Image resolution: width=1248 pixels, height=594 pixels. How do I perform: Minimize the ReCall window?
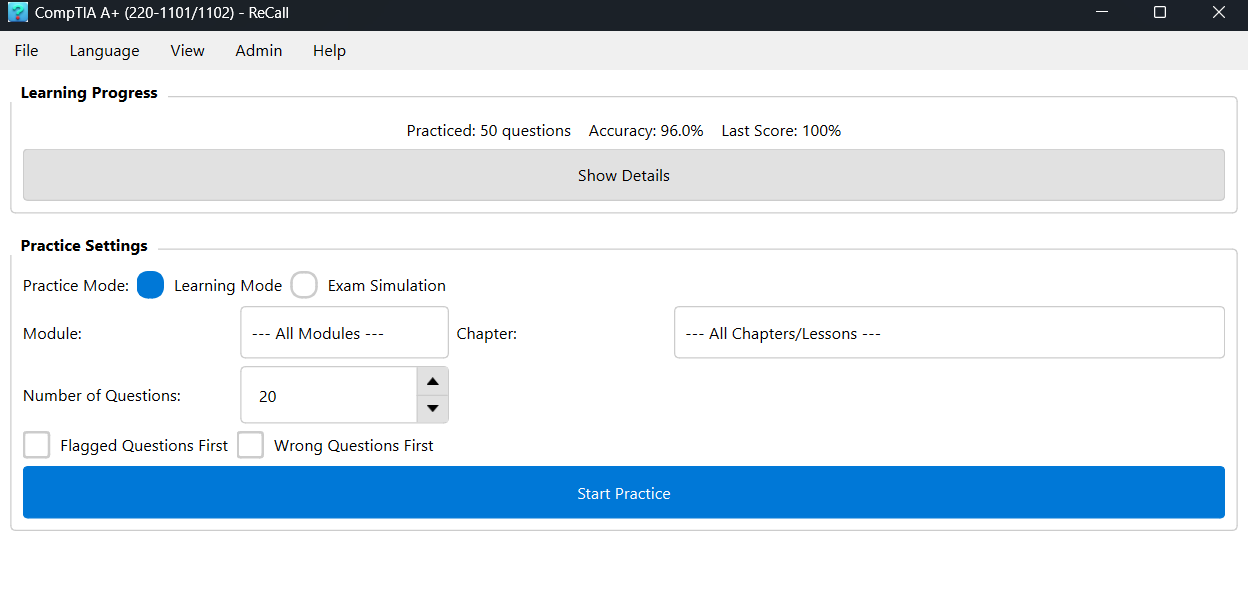click(x=1101, y=13)
